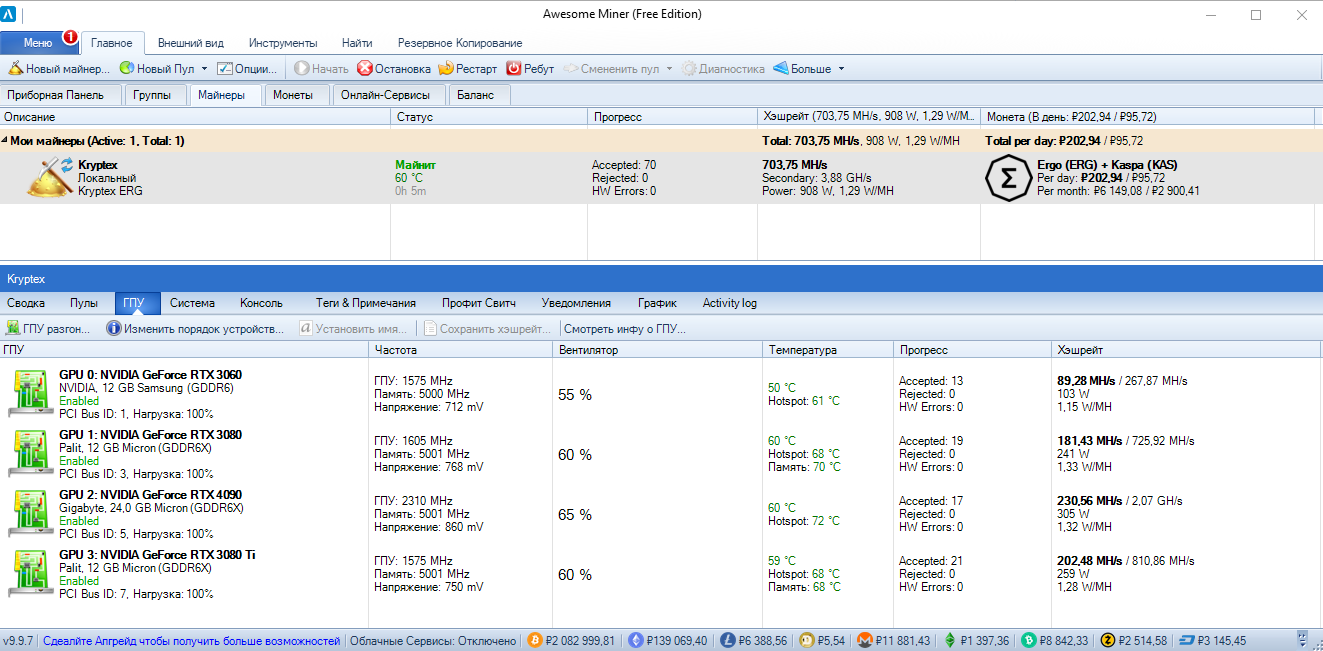Open the Сменить пул dropdown
The height and width of the screenshot is (651, 1323).
pyautogui.click(x=668, y=69)
